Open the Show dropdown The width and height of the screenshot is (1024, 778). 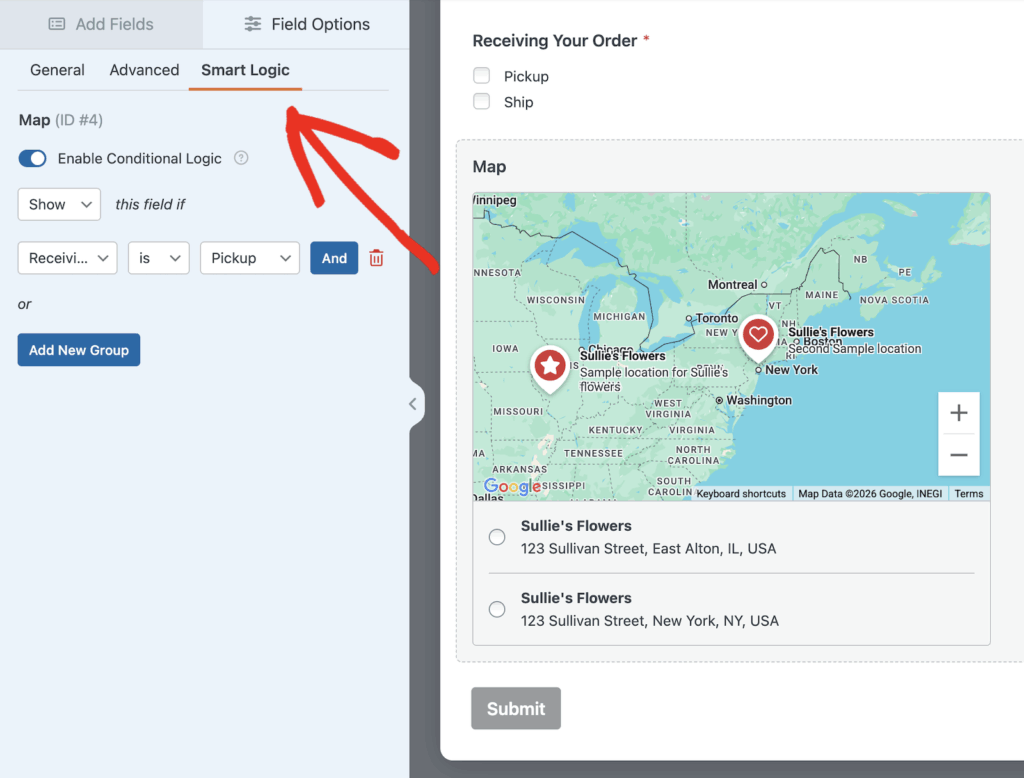tap(59, 204)
